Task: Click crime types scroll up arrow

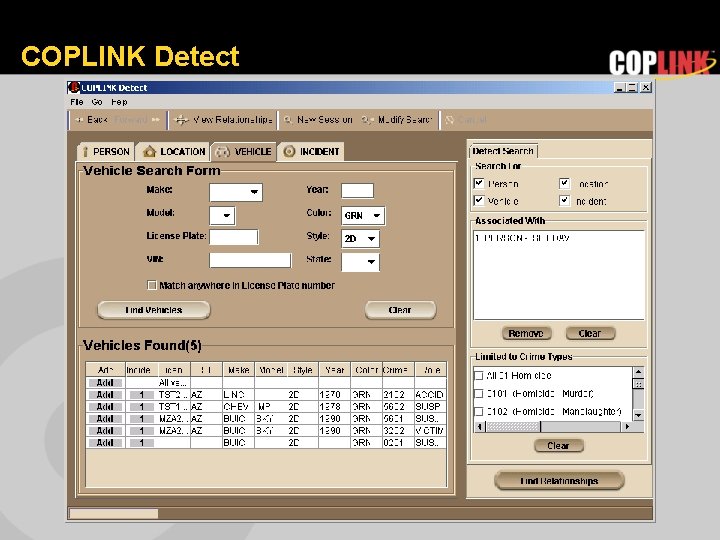Action: (x=638, y=371)
